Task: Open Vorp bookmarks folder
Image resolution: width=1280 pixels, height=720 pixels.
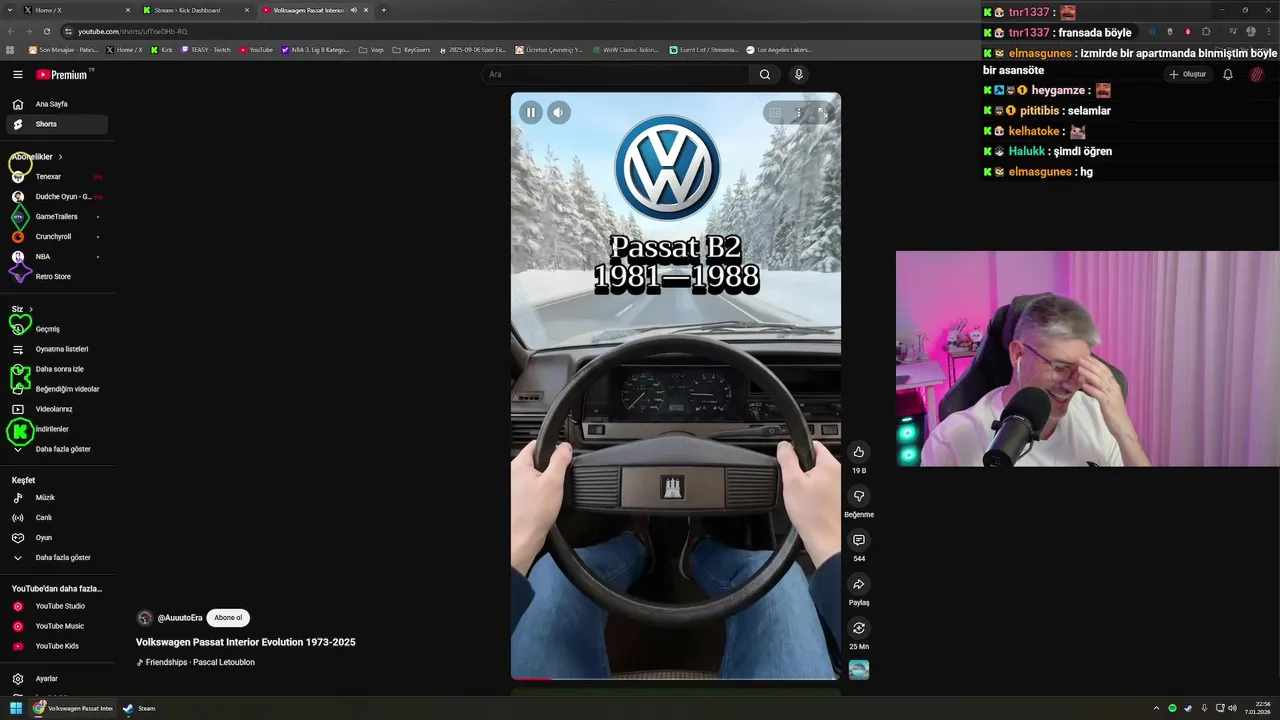Action: 372,49
